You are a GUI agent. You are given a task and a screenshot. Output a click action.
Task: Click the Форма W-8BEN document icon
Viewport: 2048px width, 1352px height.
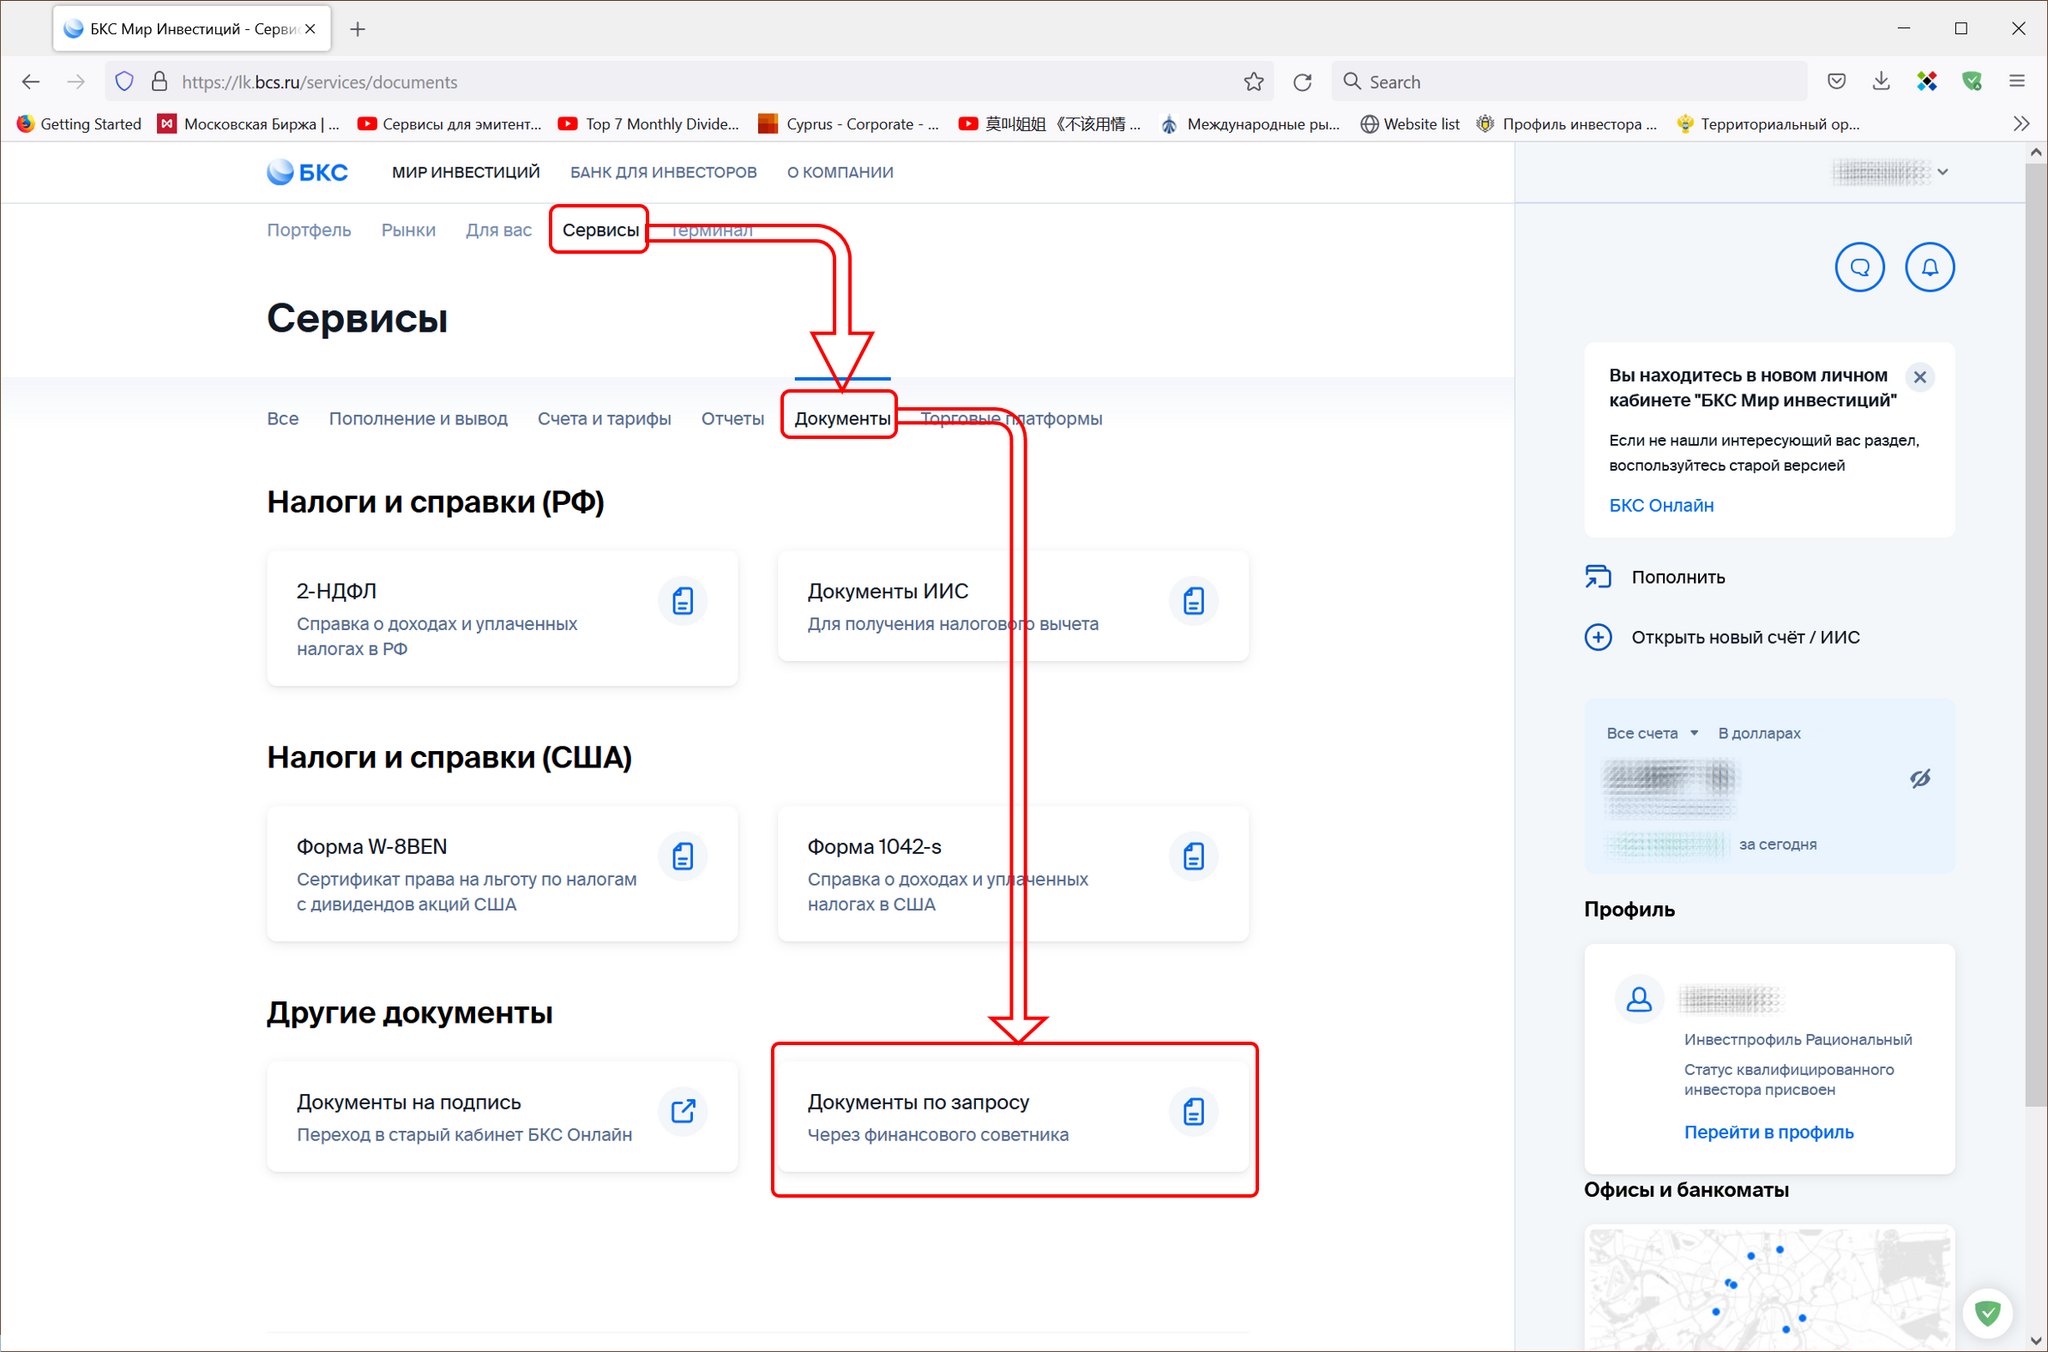682,854
